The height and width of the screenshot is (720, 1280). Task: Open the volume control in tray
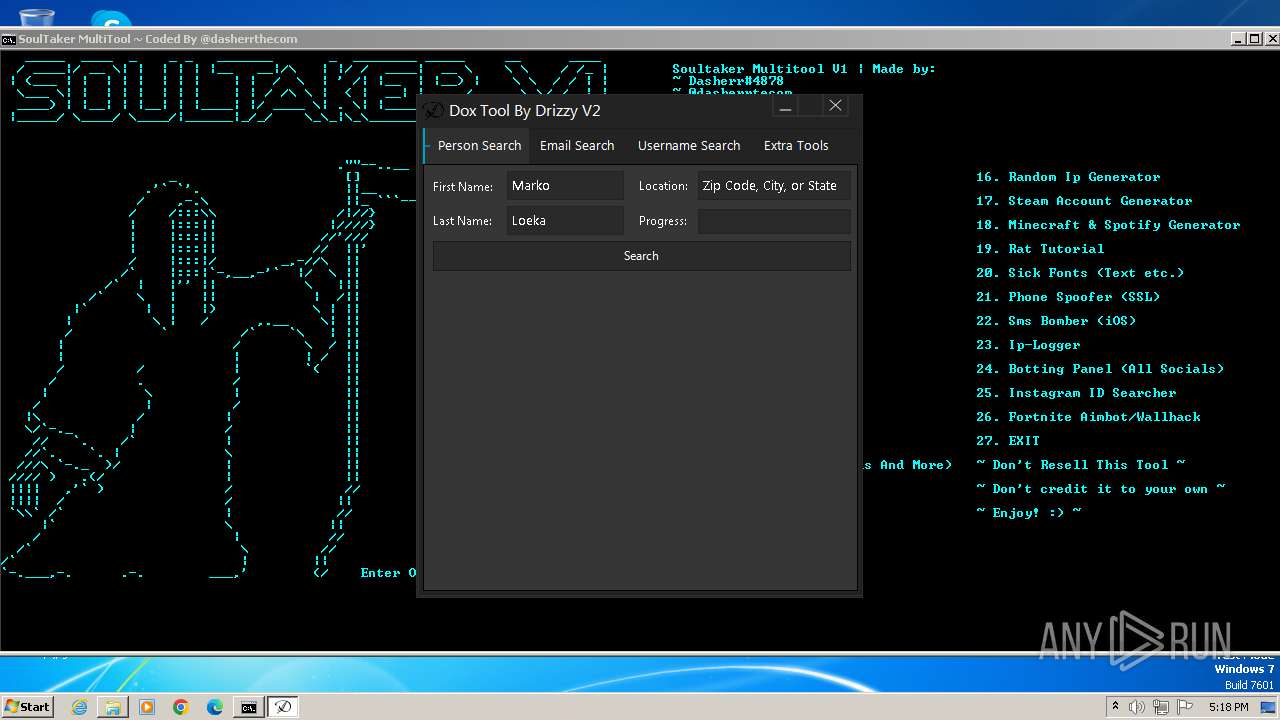[x=1137, y=707]
